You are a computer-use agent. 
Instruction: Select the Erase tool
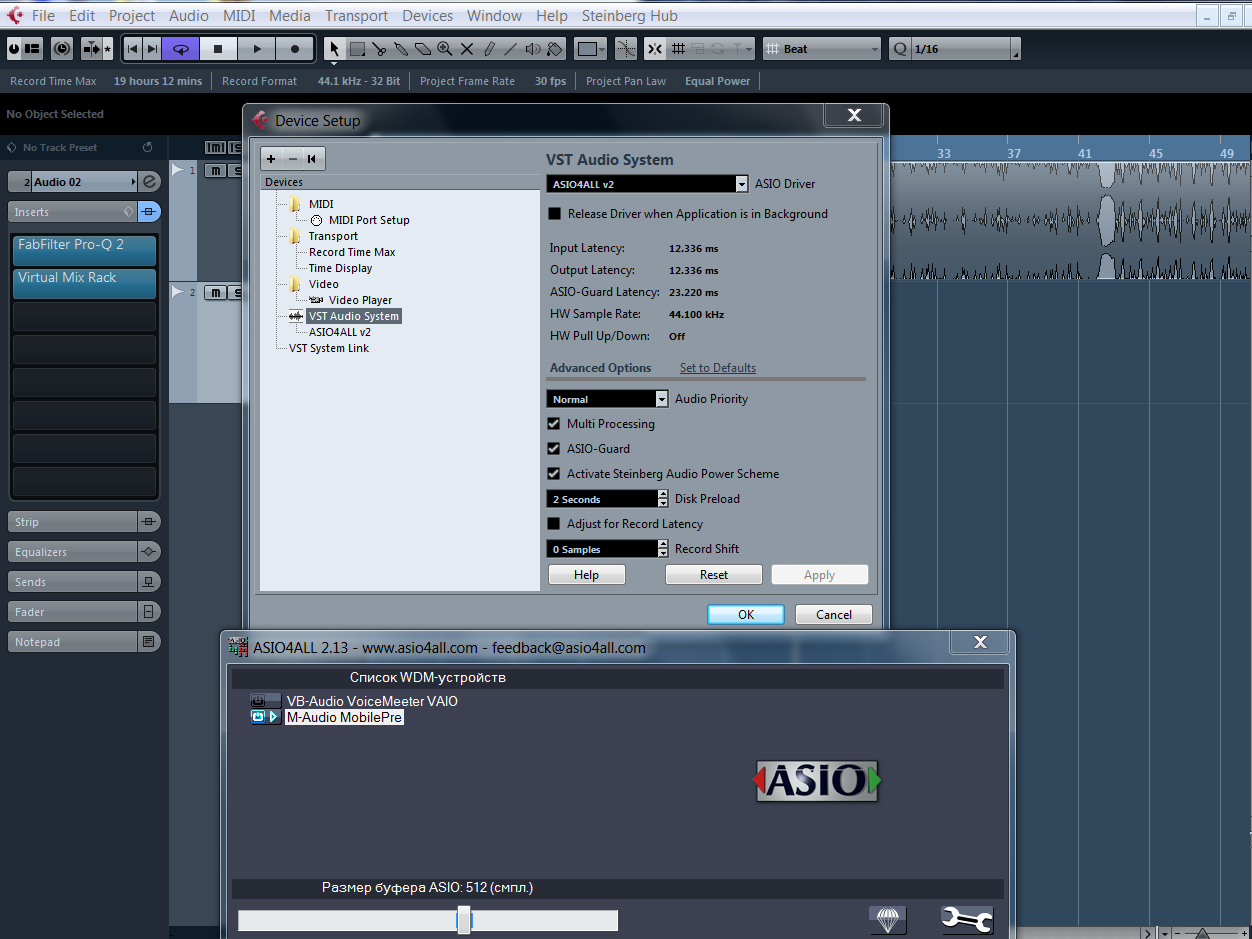tap(422, 48)
